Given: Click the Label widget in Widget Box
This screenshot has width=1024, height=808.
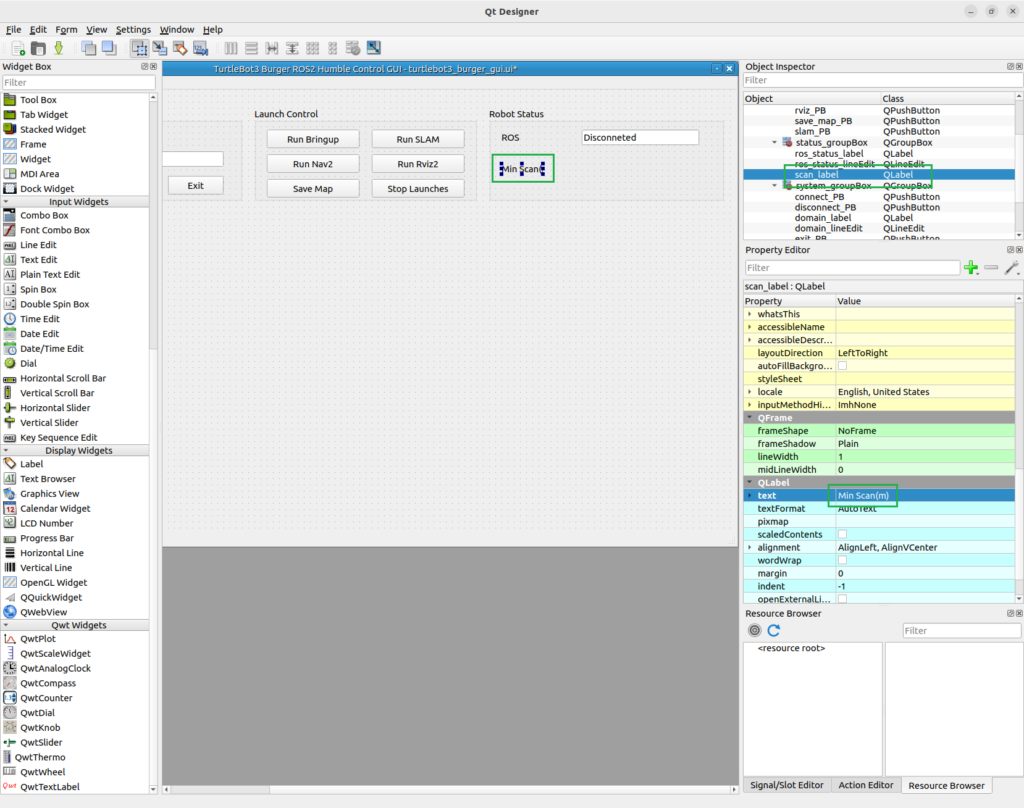Looking at the screenshot, I should [31, 464].
